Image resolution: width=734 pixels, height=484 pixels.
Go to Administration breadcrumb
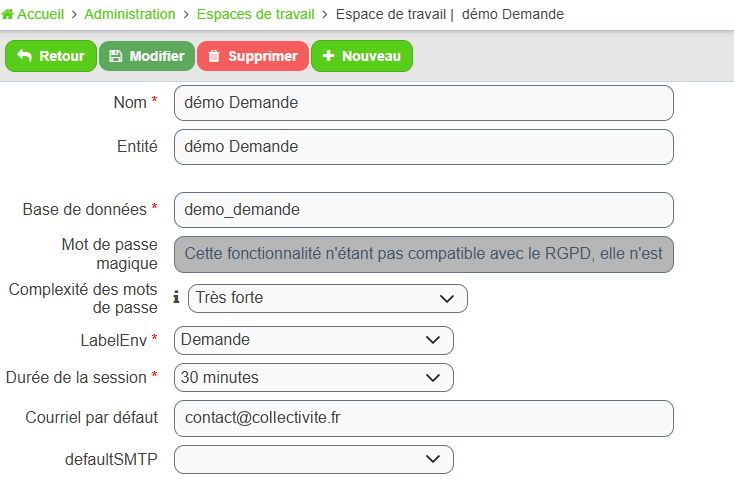click(x=130, y=15)
